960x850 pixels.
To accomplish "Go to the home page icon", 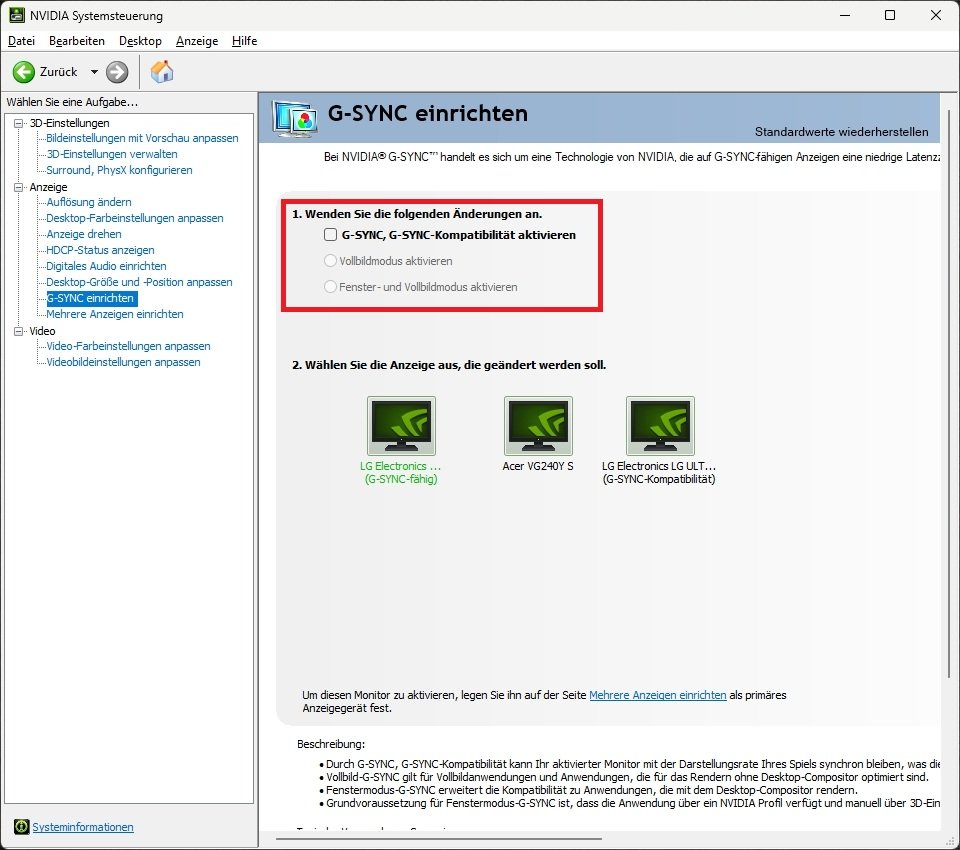I will 162,72.
